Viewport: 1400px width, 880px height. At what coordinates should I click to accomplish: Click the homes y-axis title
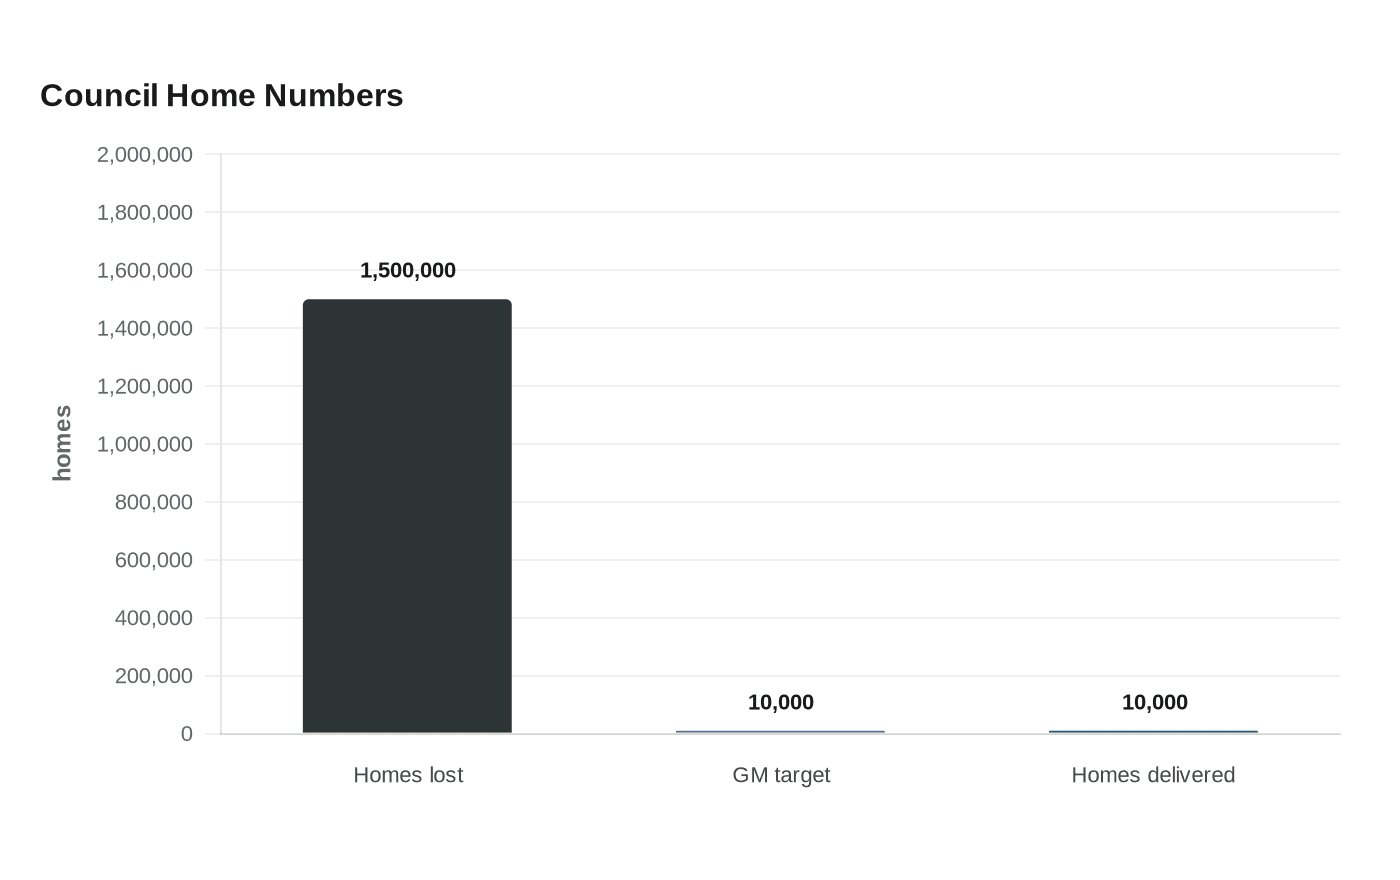(62, 443)
